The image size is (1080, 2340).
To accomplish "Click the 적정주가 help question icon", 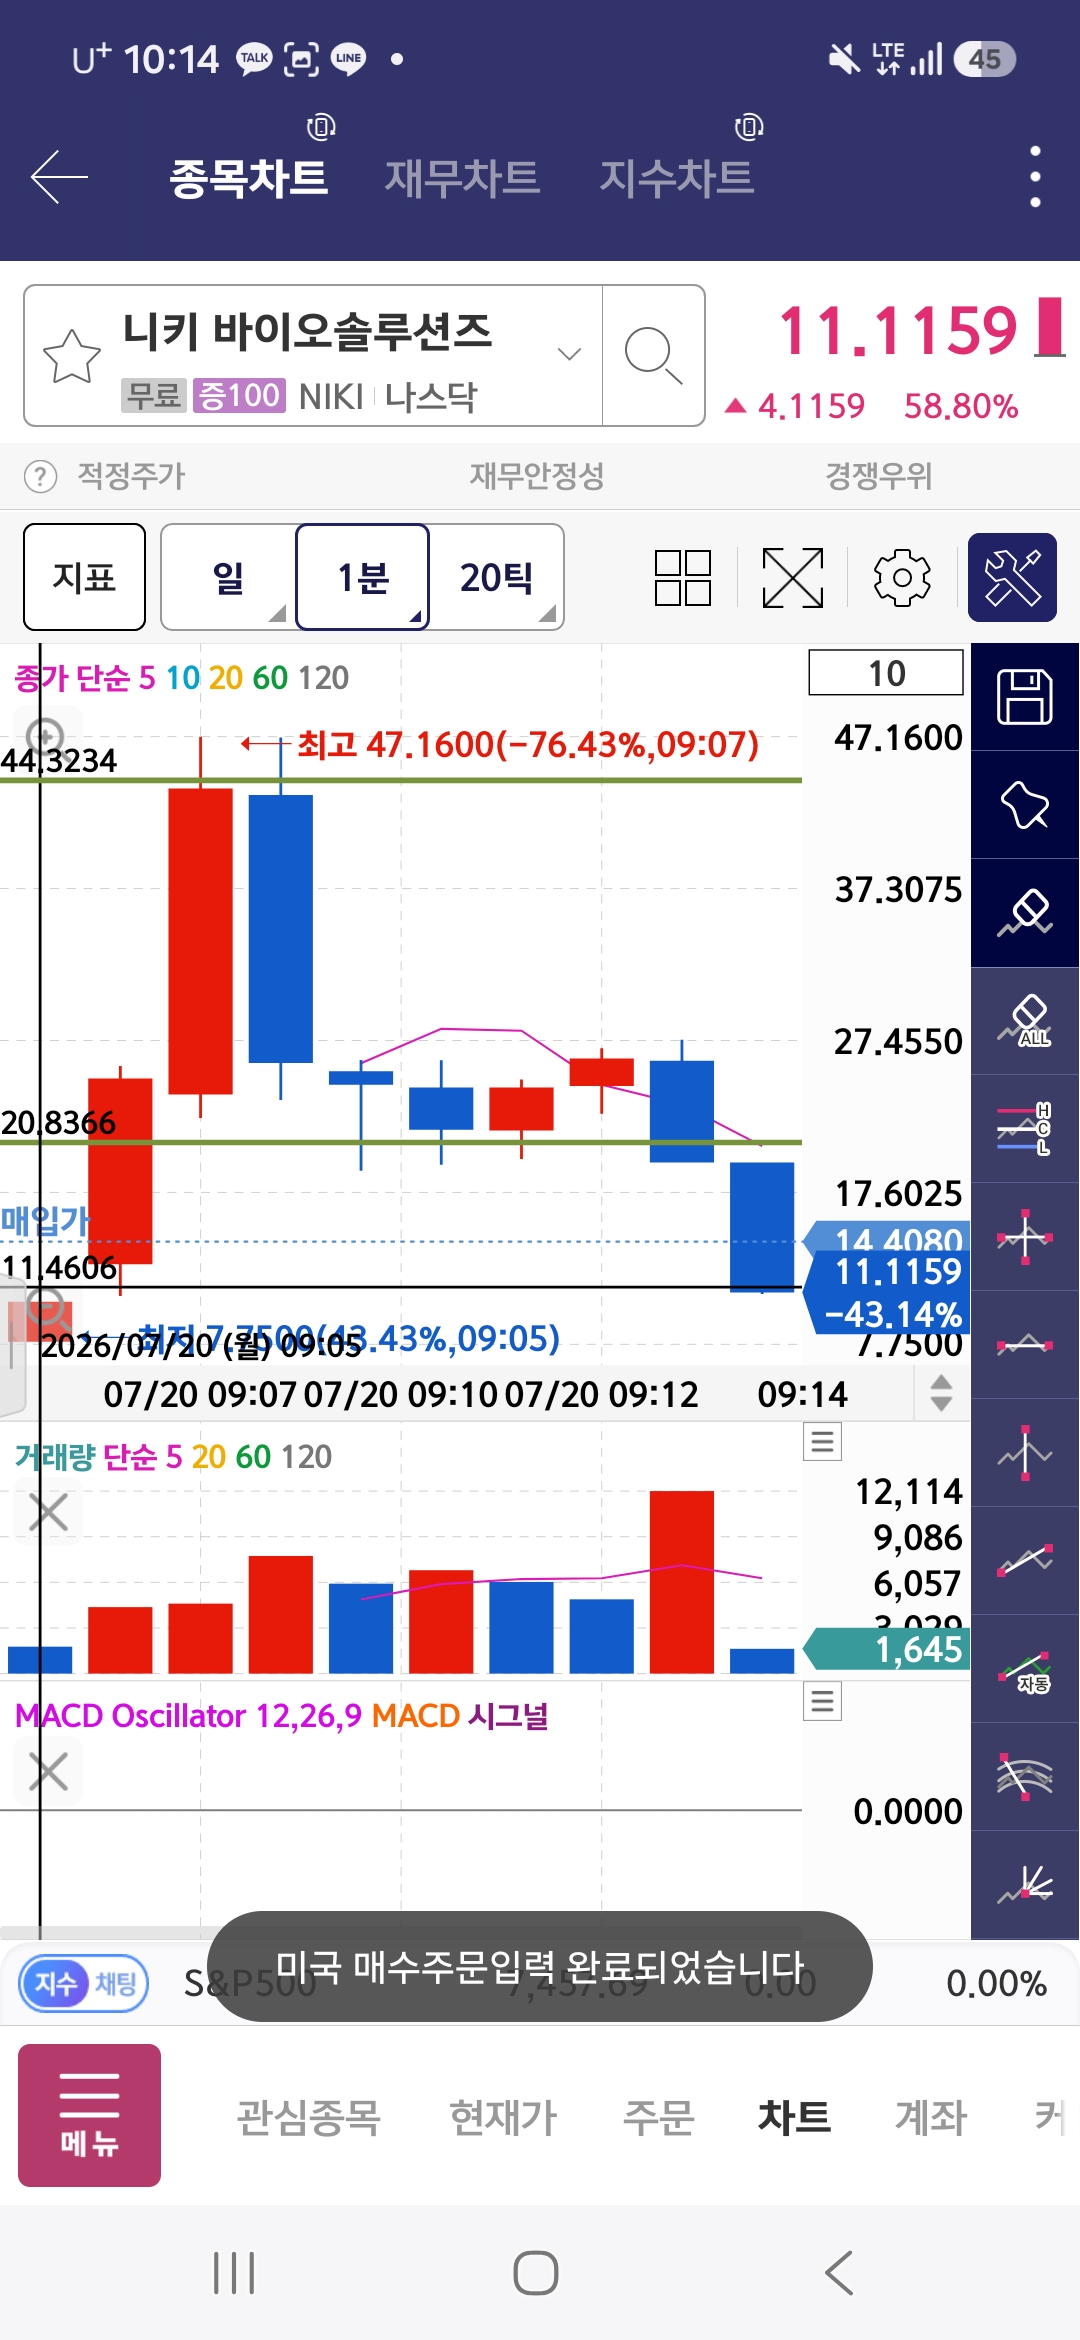I will coord(40,477).
